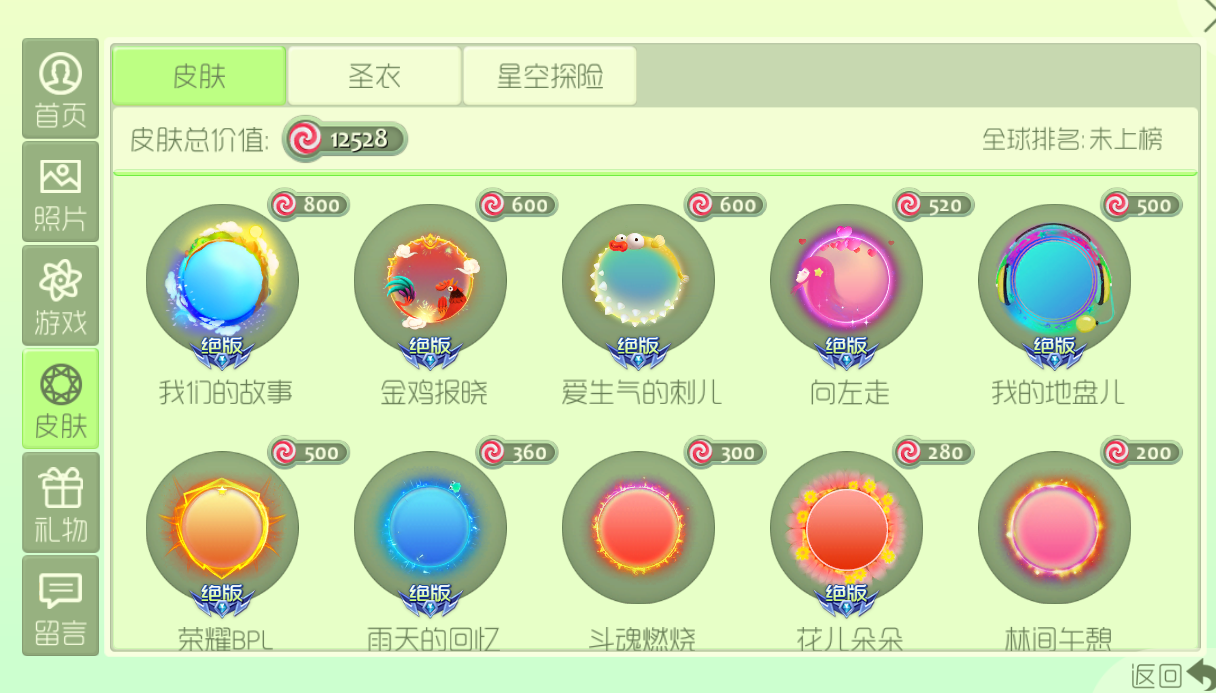Choose the 荣耀BPL golden skin
The image size is (1216, 693).
tap(222, 528)
